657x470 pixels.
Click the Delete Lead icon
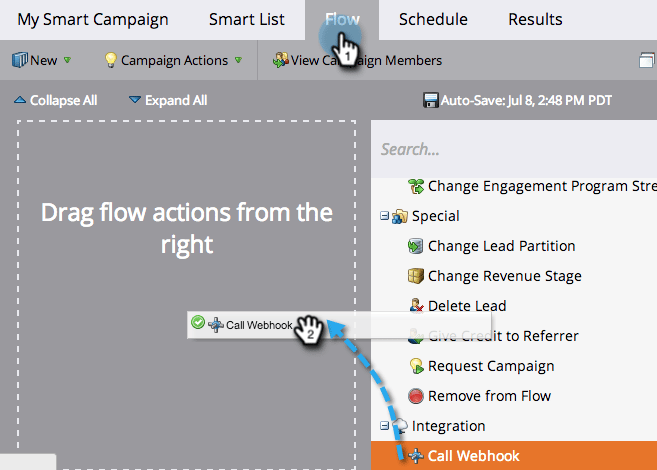(x=416, y=306)
